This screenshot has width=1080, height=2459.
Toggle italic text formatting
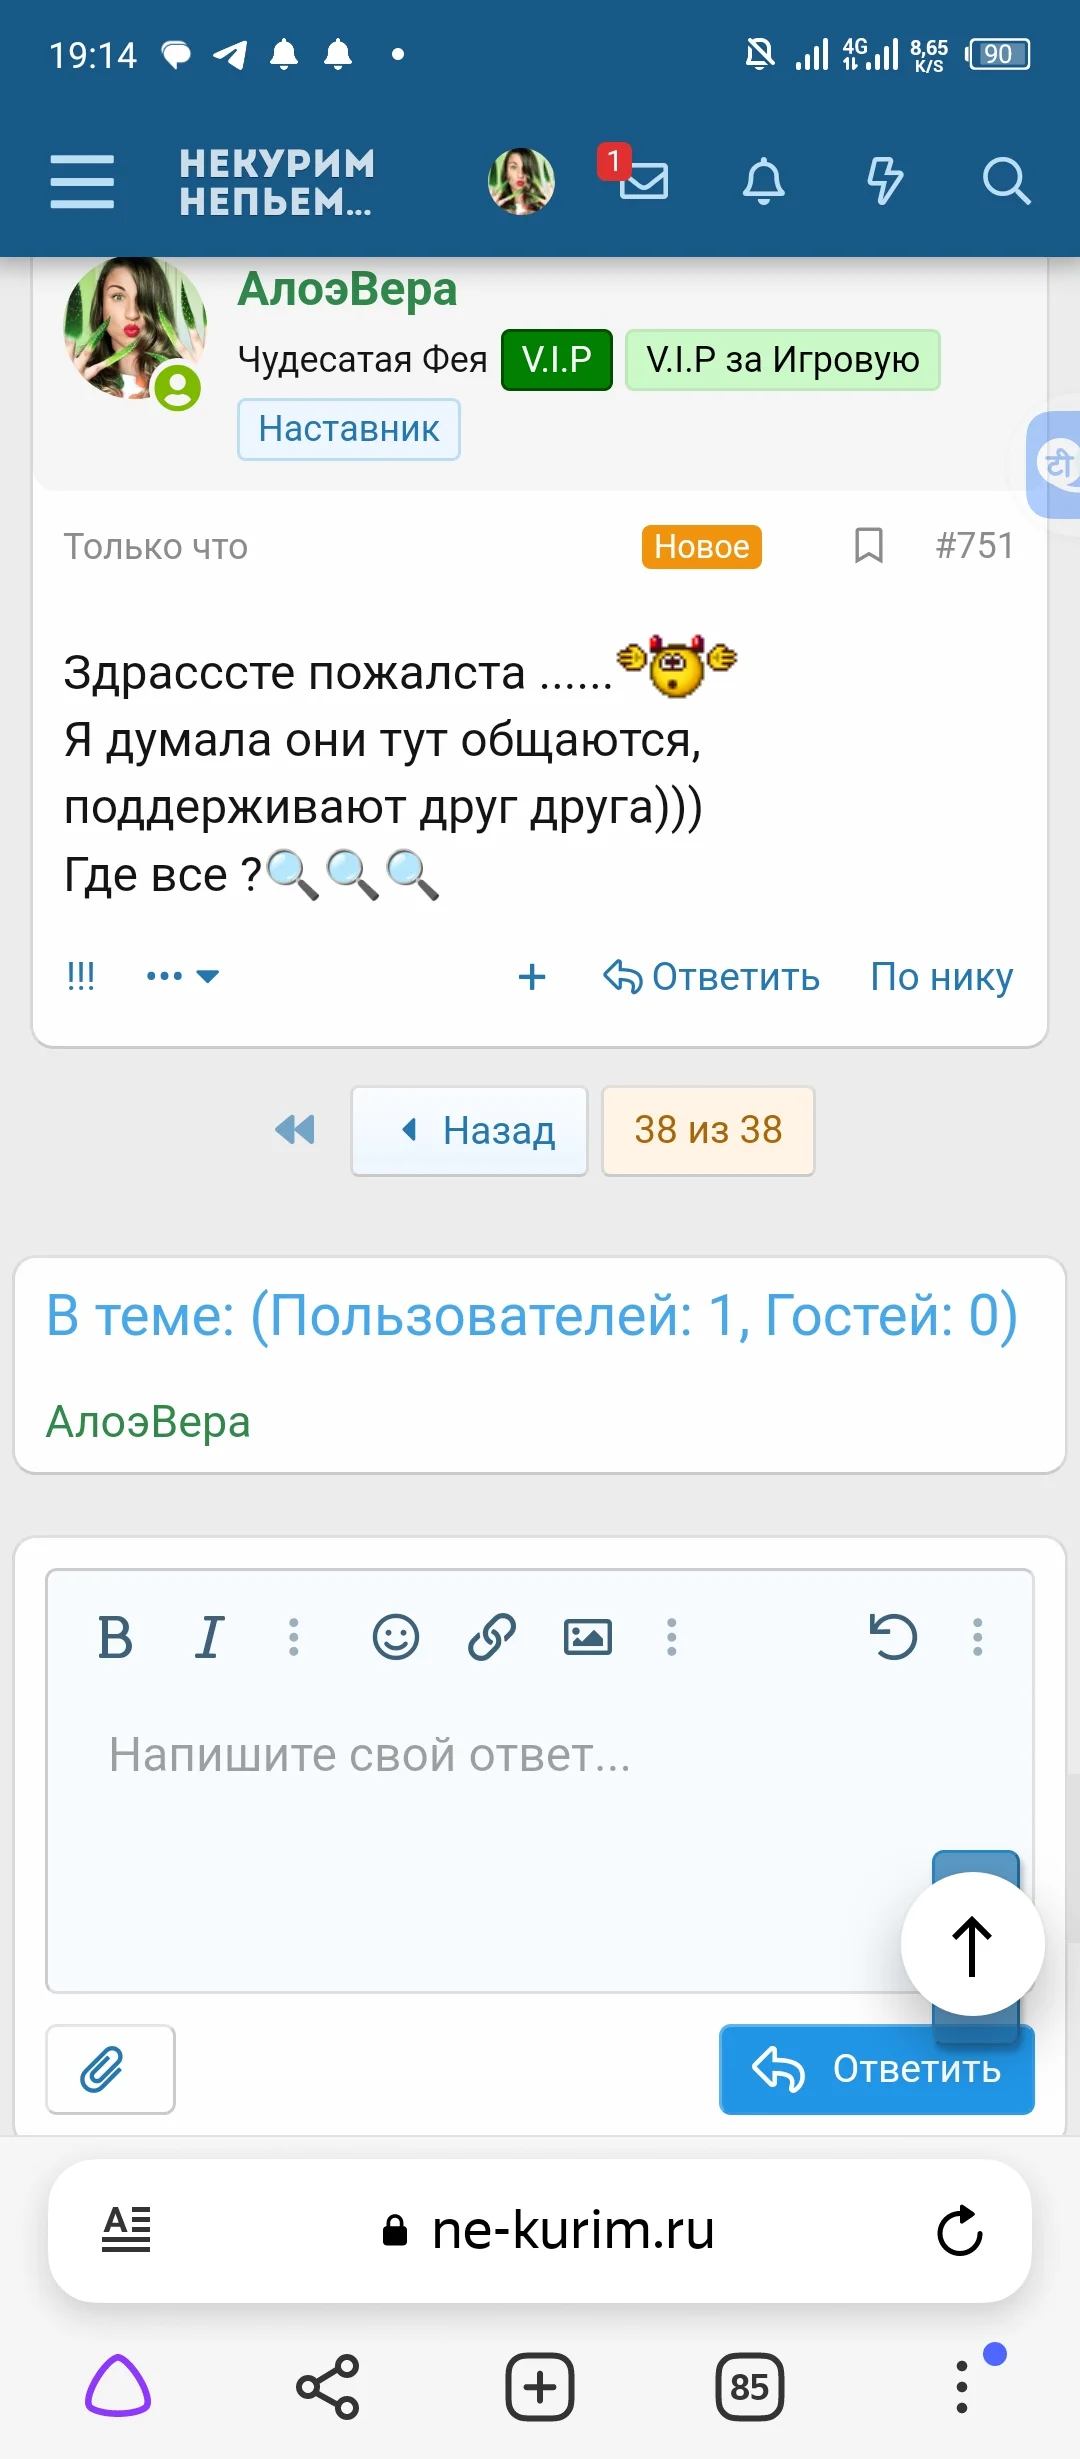click(209, 1637)
